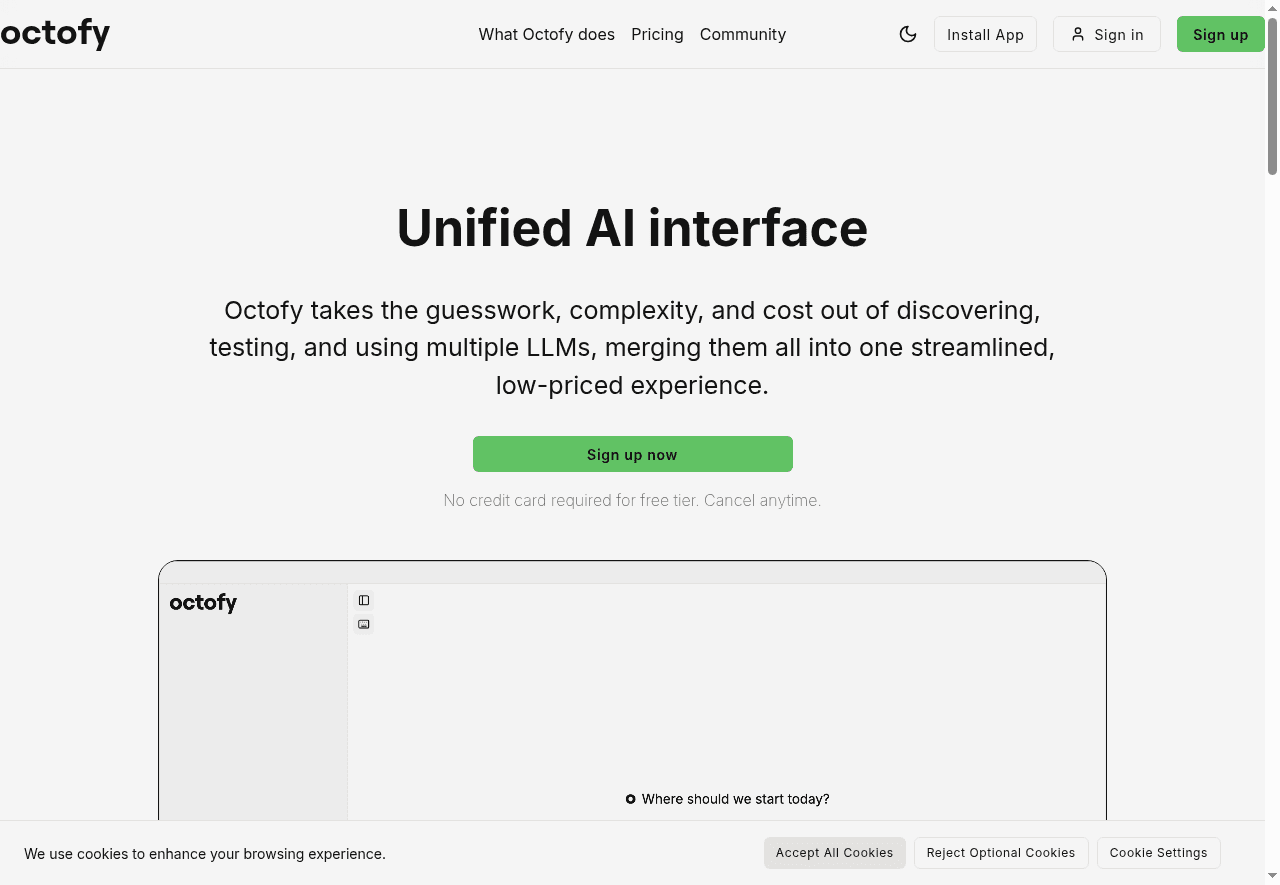Toggle dark mode with the moon icon
Image resolution: width=1280 pixels, height=885 pixels.
(907, 33)
